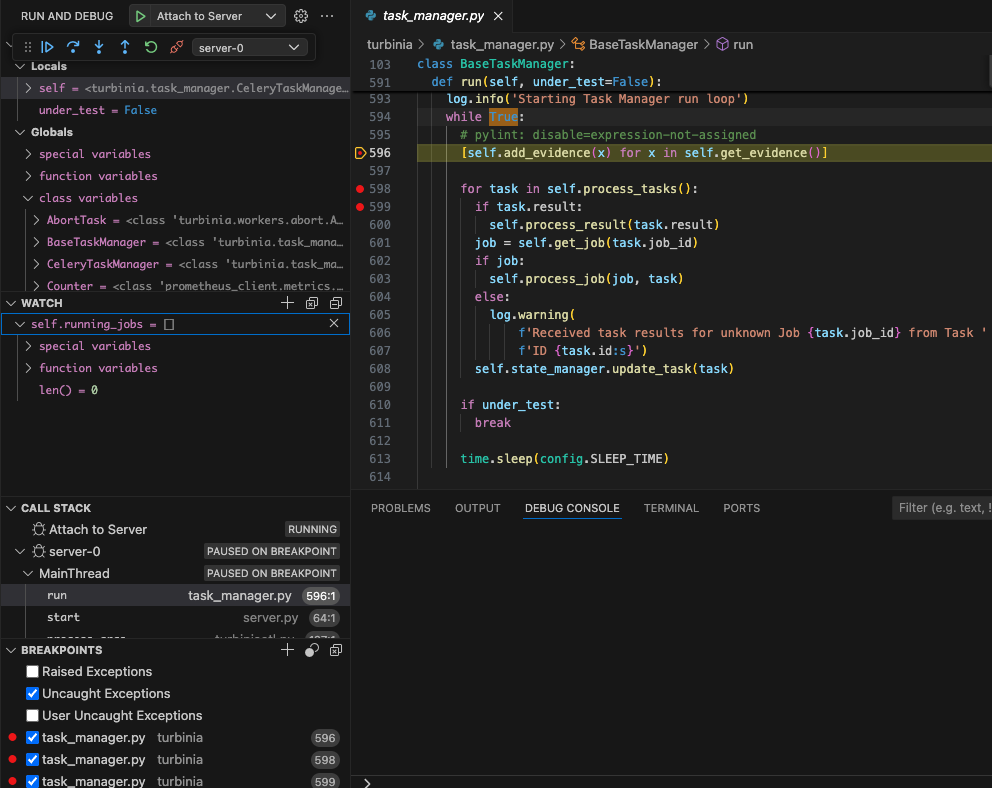
Task: Click the run method breadcrumb
Action: [x=743, y=44]
